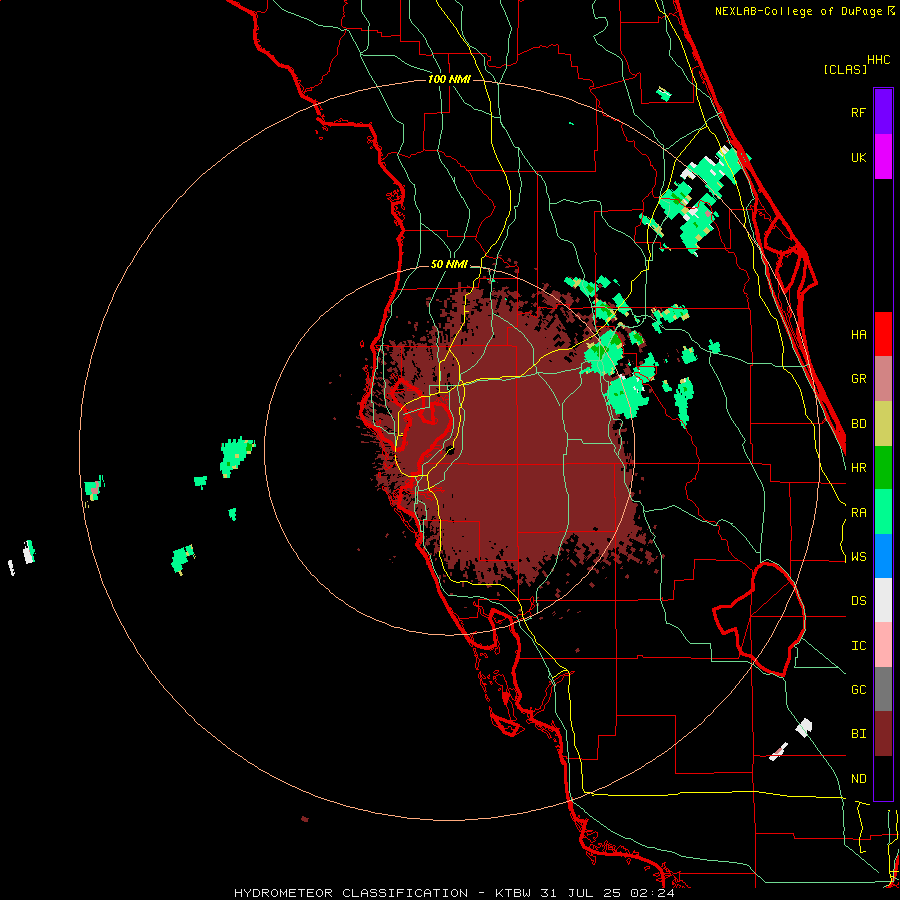Select the GC gray legend swatch

tap(883, 689)
